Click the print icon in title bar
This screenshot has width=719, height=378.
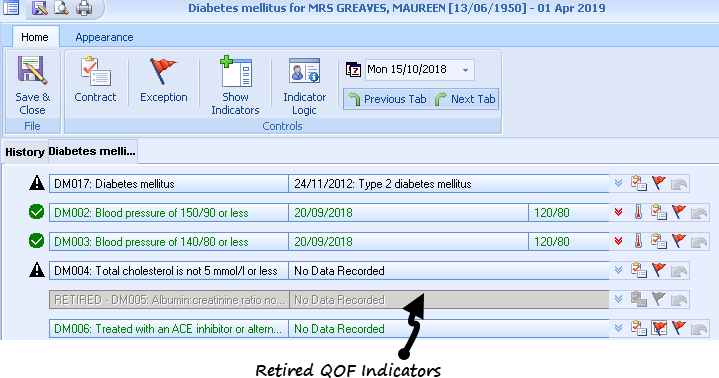point(84,8)
